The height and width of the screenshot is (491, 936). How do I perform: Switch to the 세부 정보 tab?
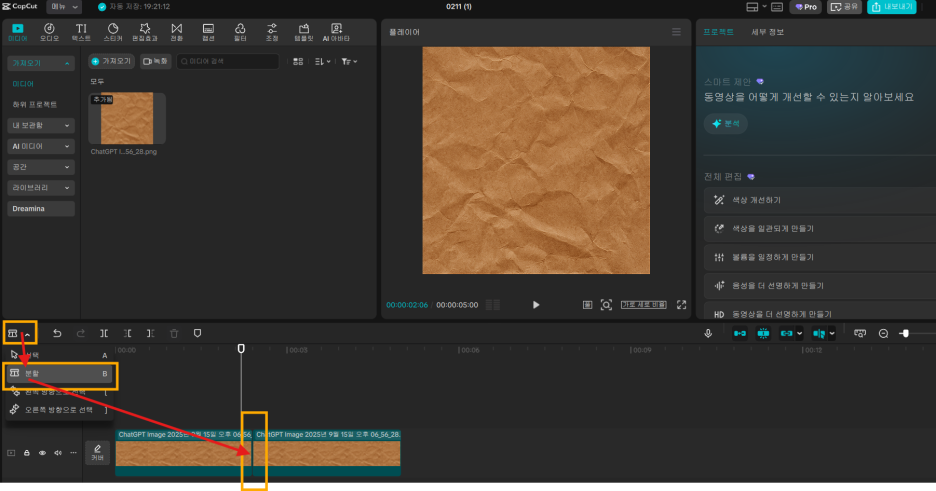pyautogui.click(x=767, y=32)
